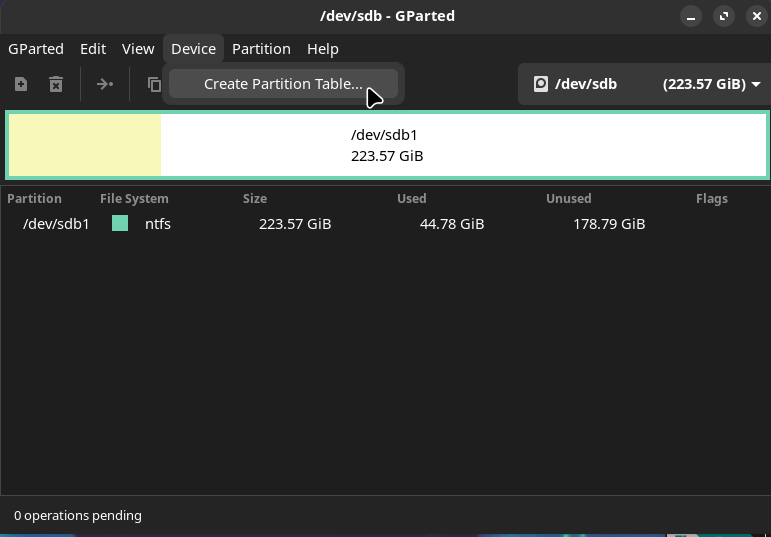Click the Size column header
771x537 pixels.
point(255,198)
